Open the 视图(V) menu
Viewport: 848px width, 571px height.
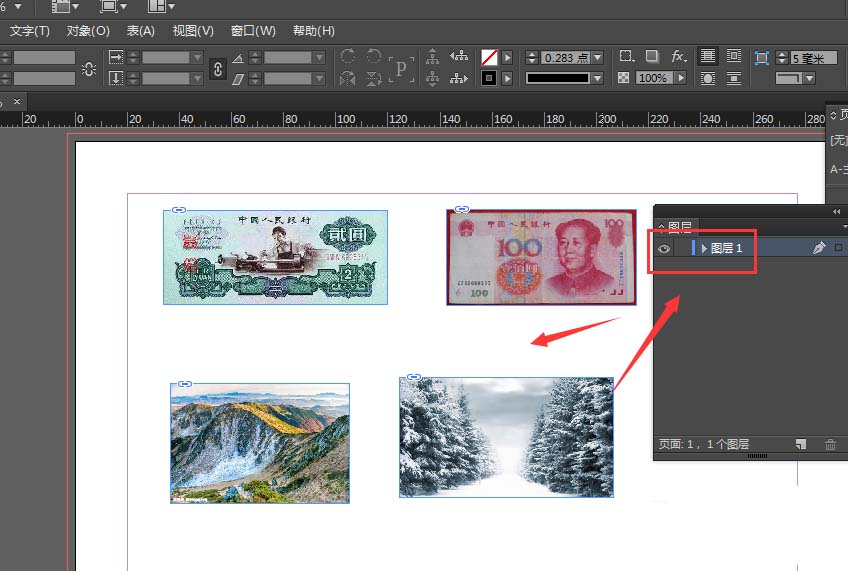193,31
